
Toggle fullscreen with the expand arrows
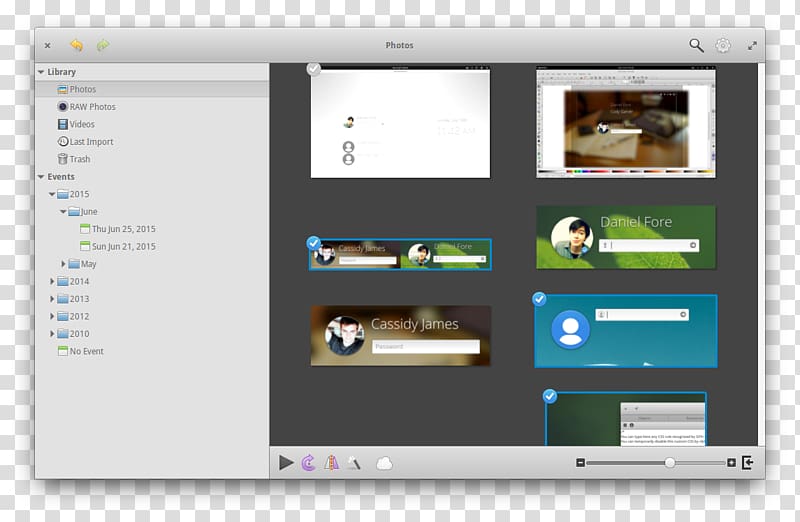tap(752, 45)
